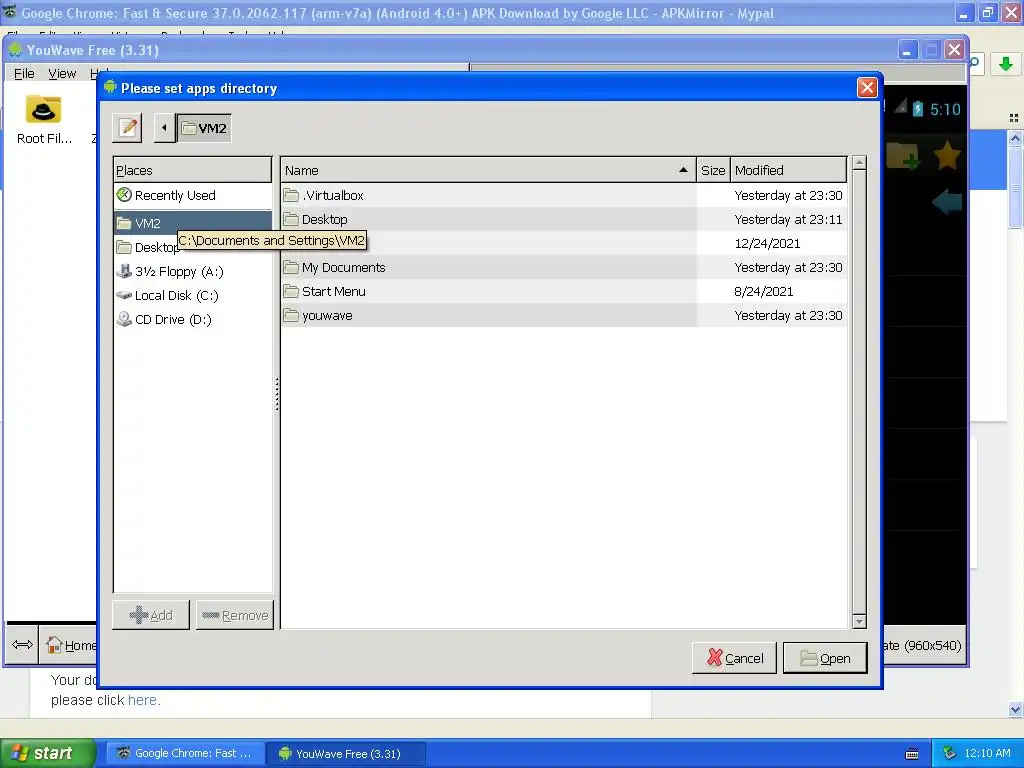This screenshot has width=1024, height=768.
Task: Click the .Virtualbox folder icon
Action: coord(291,195)
